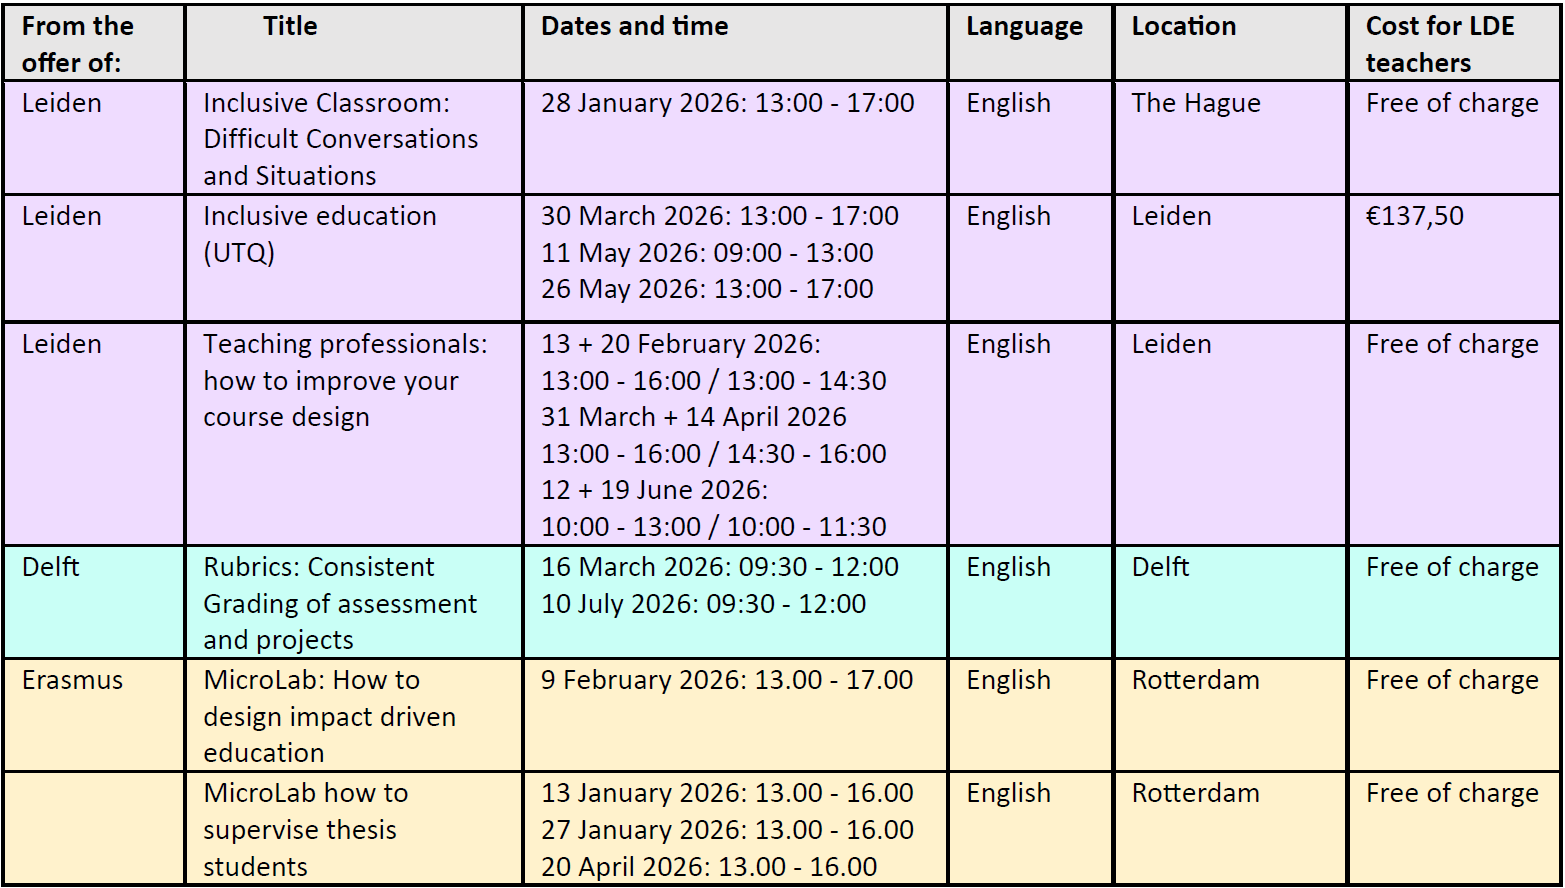The image size is (1565, 888).
Task: Click the '10 July 2026: 09:30 - 12:00' date
Action: click(703, 604)
